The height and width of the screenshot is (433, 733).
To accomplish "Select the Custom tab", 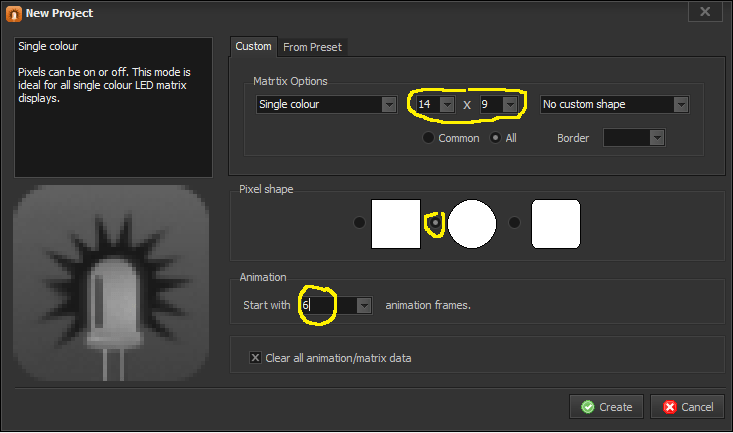I will [x=253, y=46].
